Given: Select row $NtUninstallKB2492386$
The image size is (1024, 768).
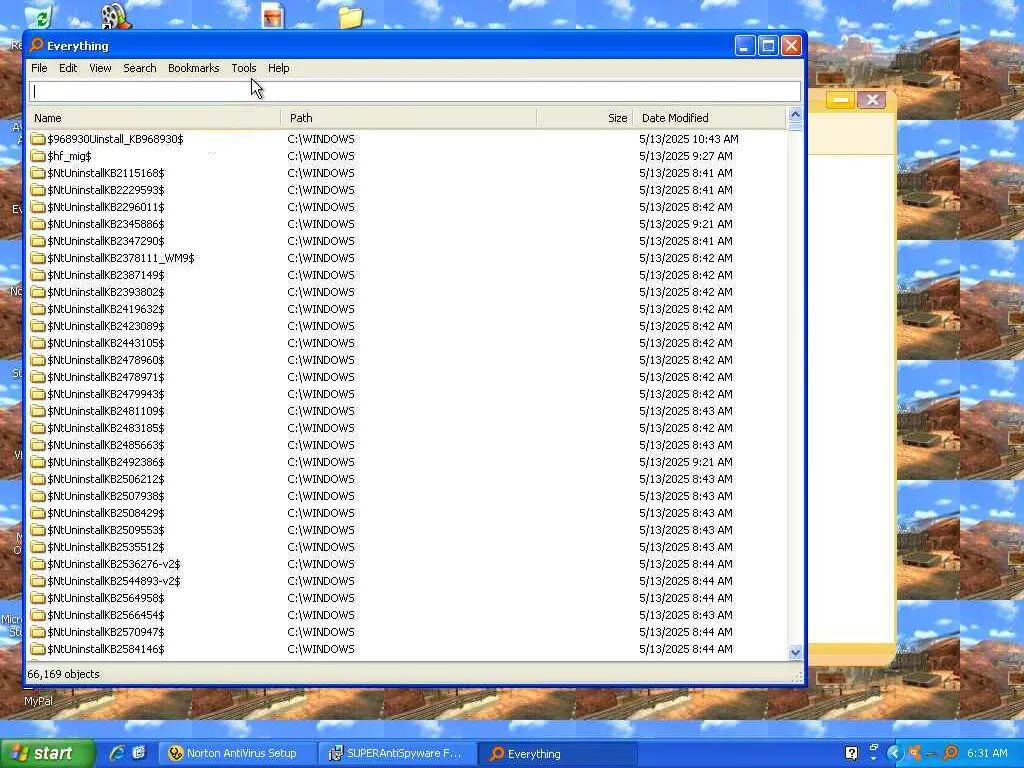Looking at the screenshot, I should coord(408,462).
